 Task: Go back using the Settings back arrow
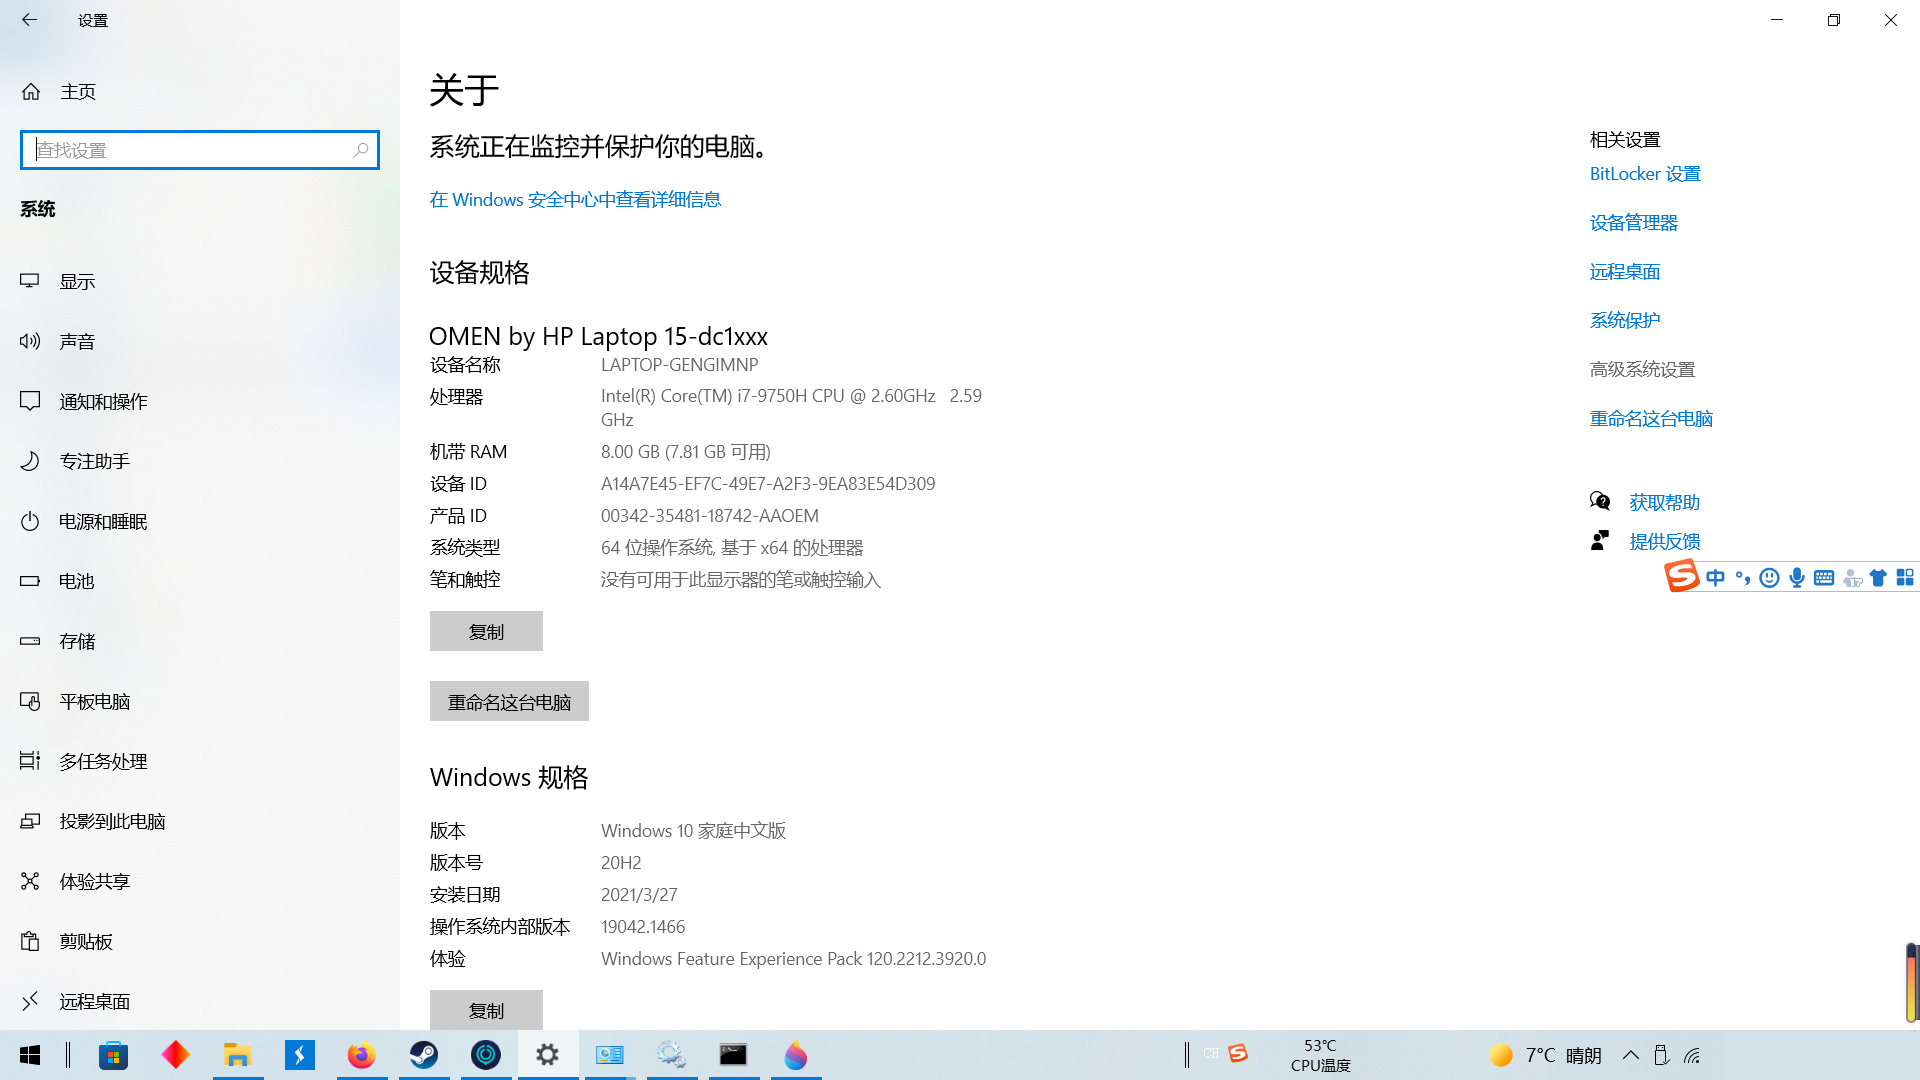(29, 20)
